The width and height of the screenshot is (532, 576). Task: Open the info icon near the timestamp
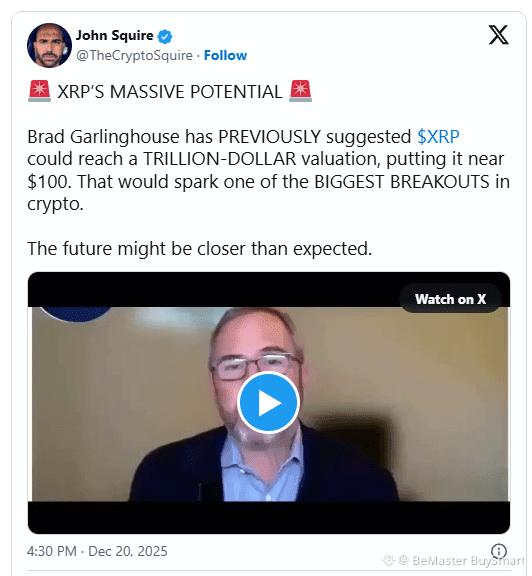coord(499,551)
